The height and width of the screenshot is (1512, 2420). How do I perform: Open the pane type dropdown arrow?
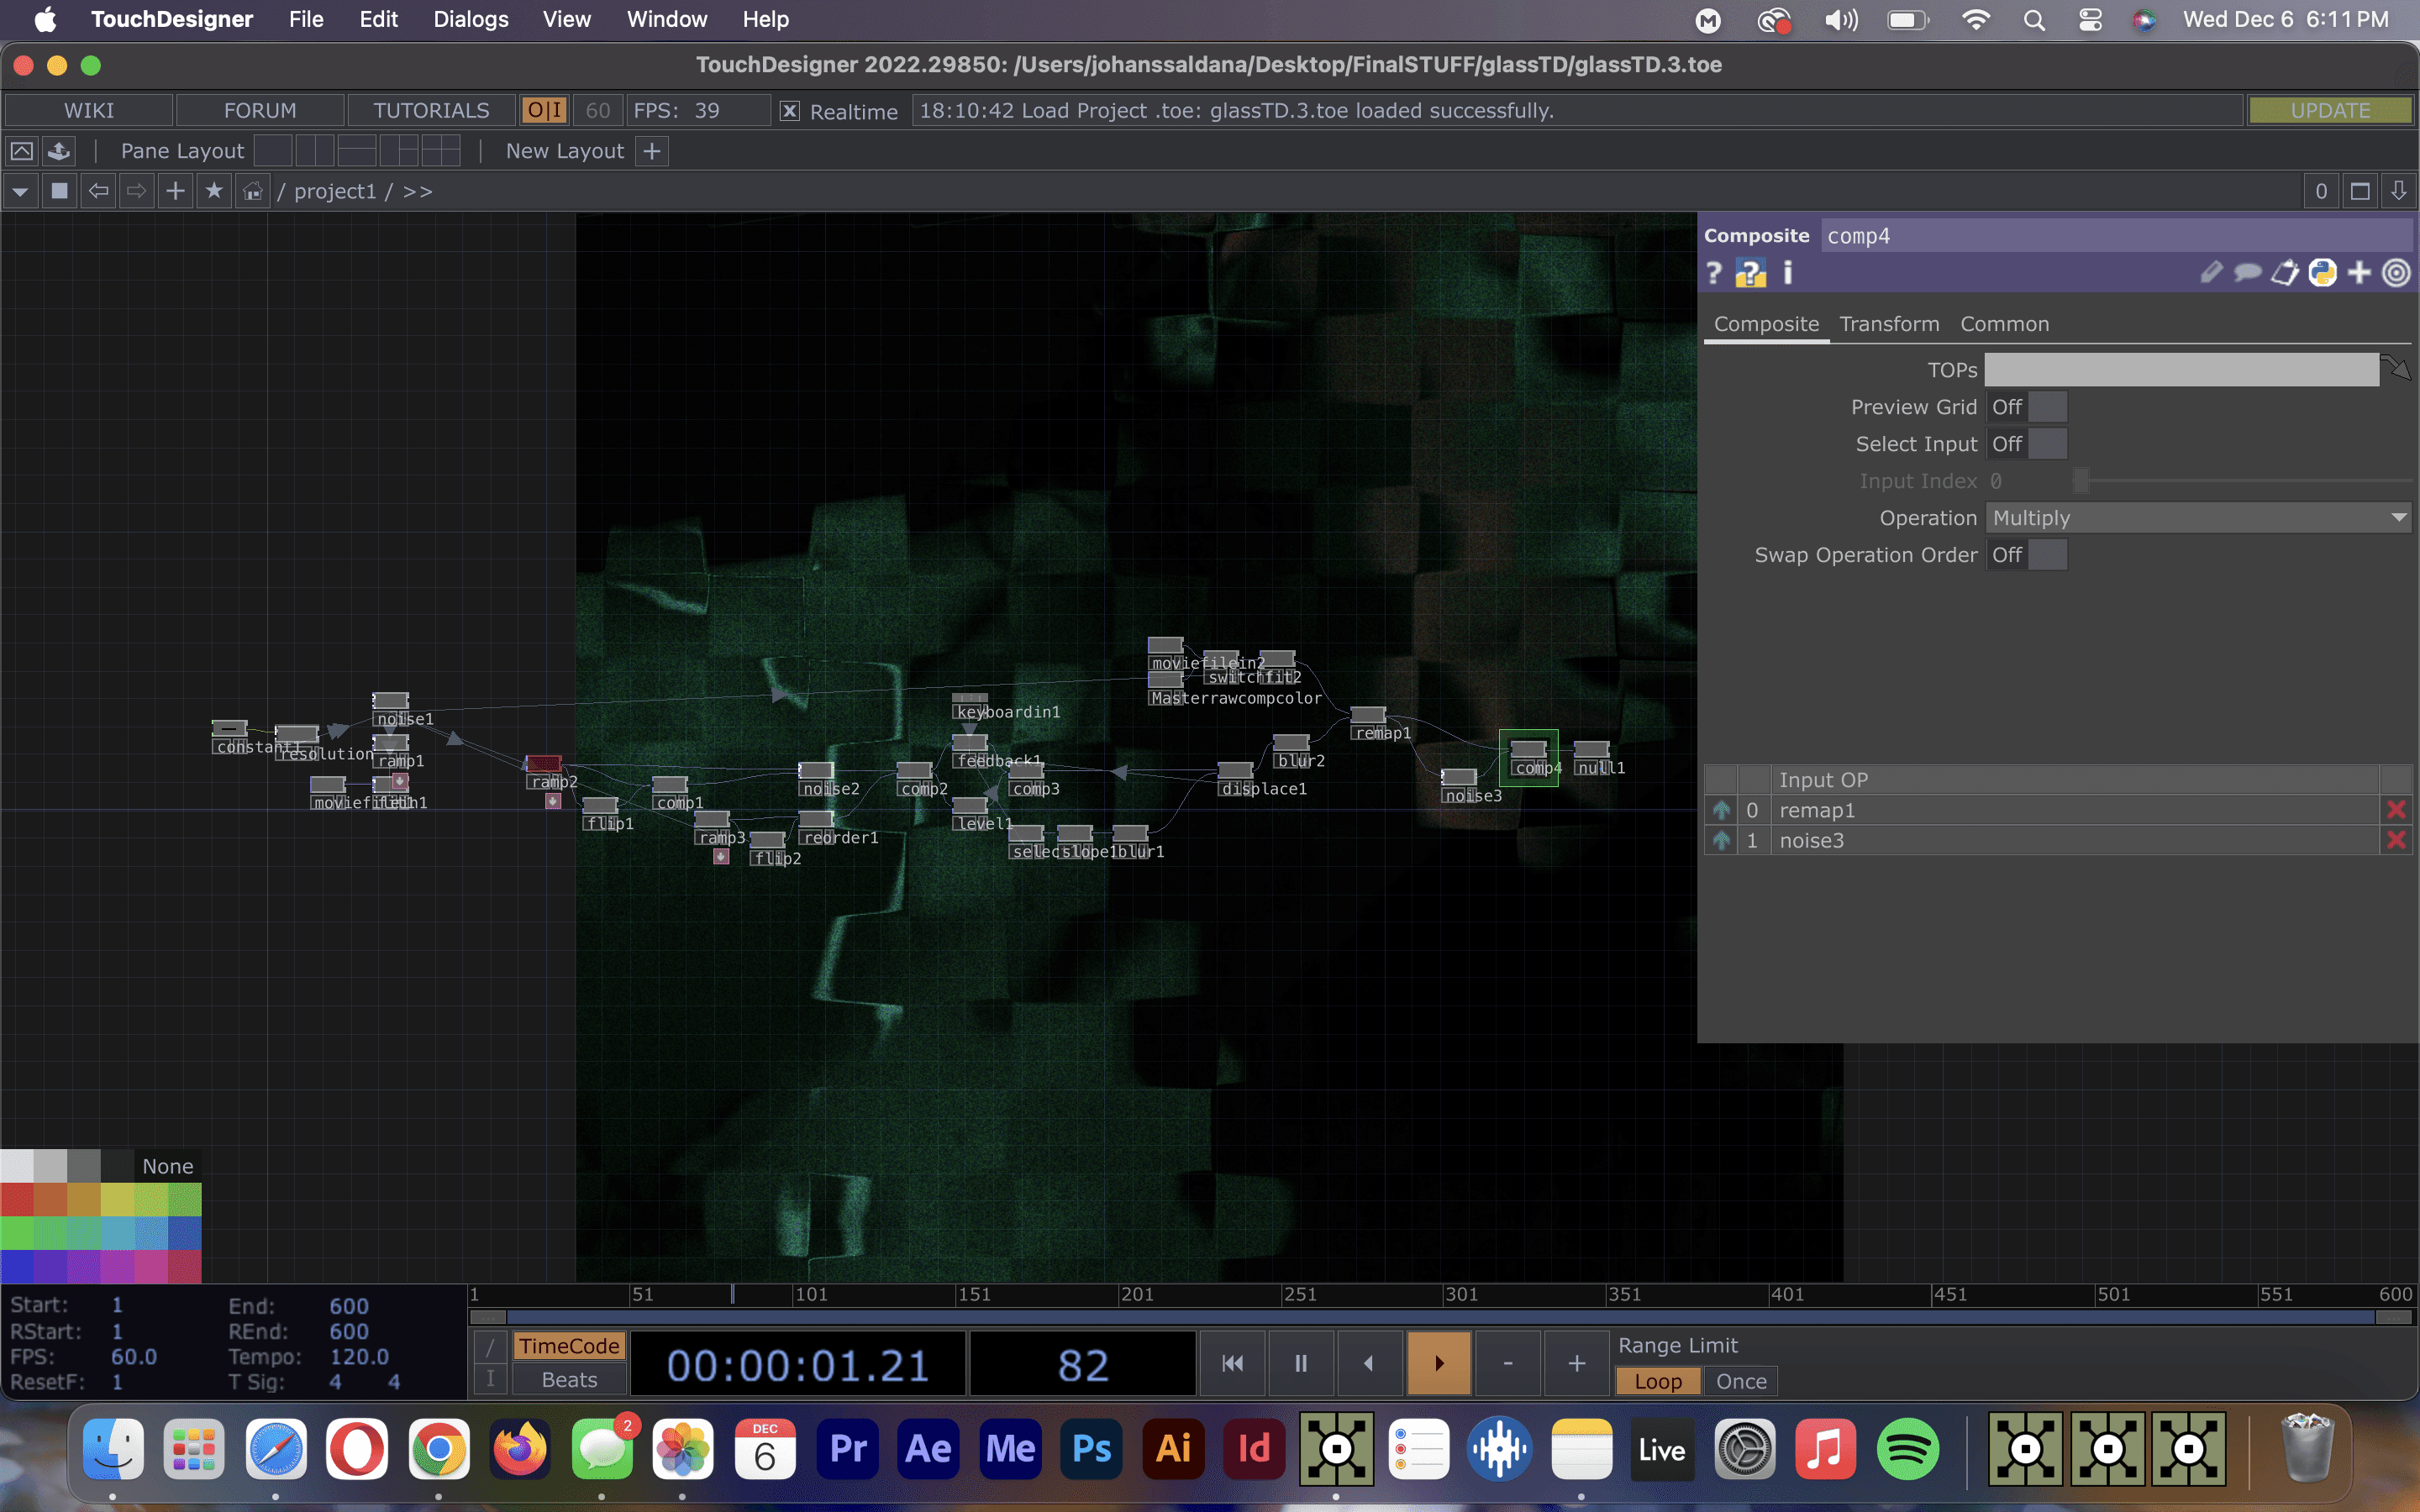(20, 191)
